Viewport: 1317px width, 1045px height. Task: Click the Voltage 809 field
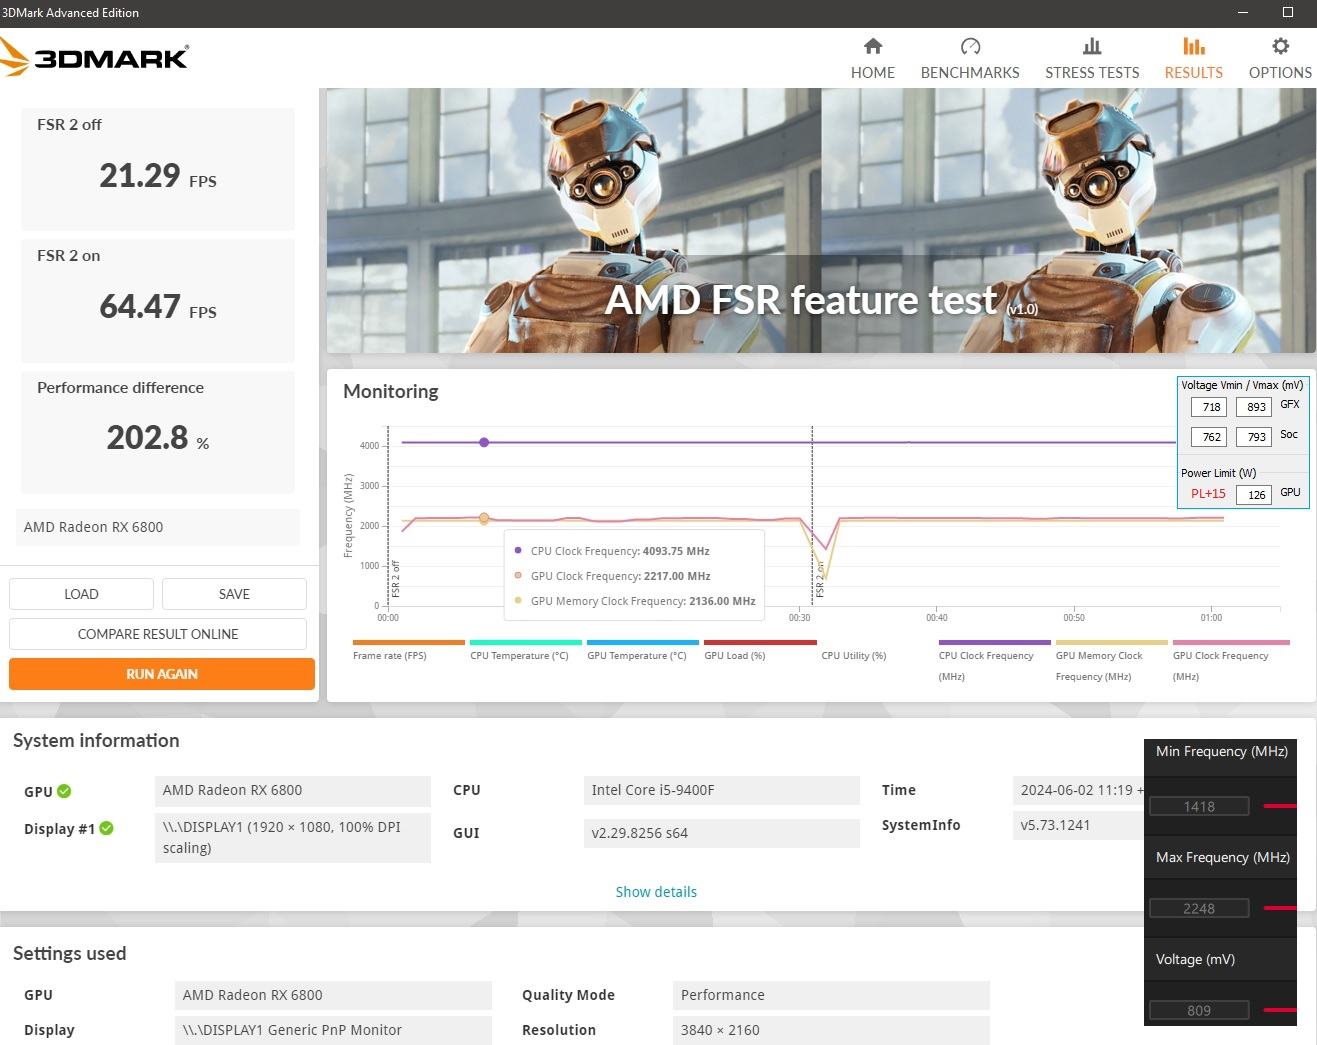click(x=1199, y=1010)
